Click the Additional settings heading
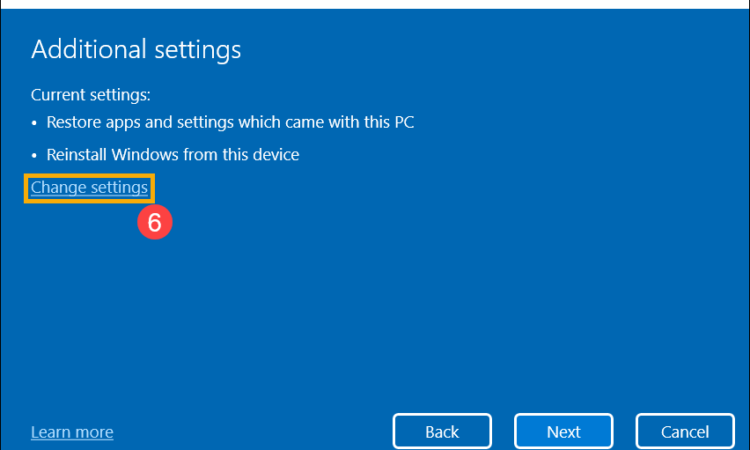The height and width of the screenshot is (450, 750). (136, 50)
